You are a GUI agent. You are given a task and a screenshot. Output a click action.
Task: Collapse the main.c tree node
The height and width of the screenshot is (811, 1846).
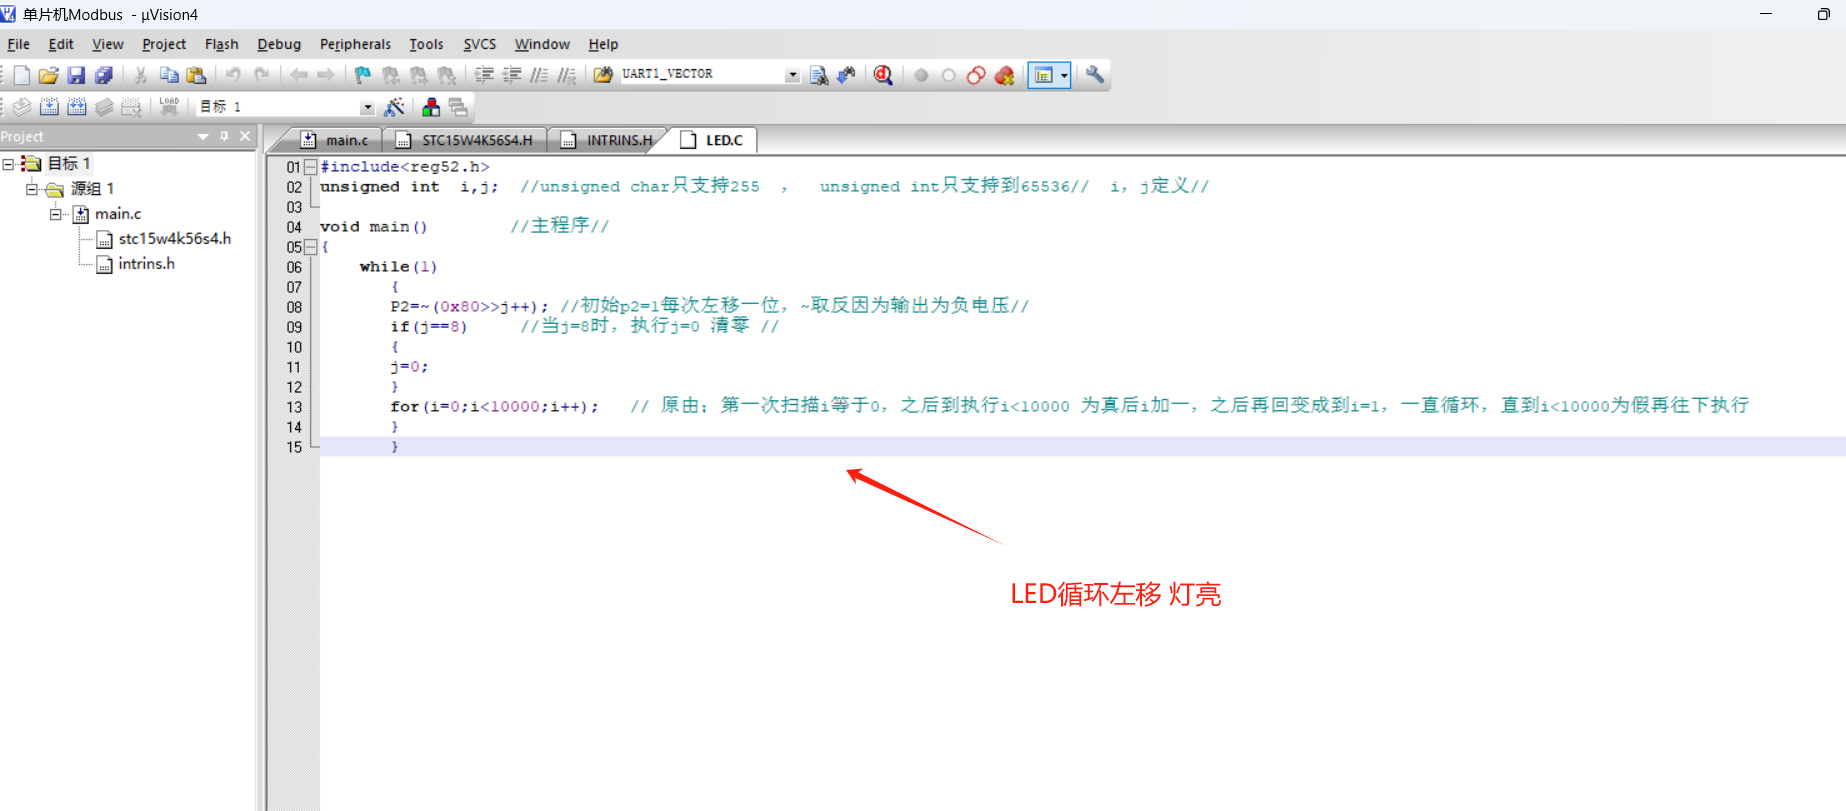click(x=56, y=213)
